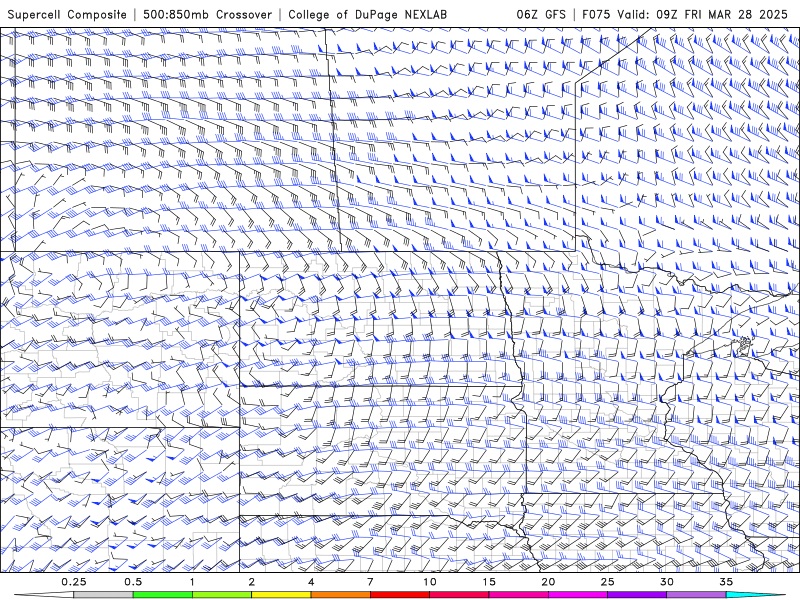The image size is (800, 600).
Task: Click the orange colorbar segment
Action: 340,595
